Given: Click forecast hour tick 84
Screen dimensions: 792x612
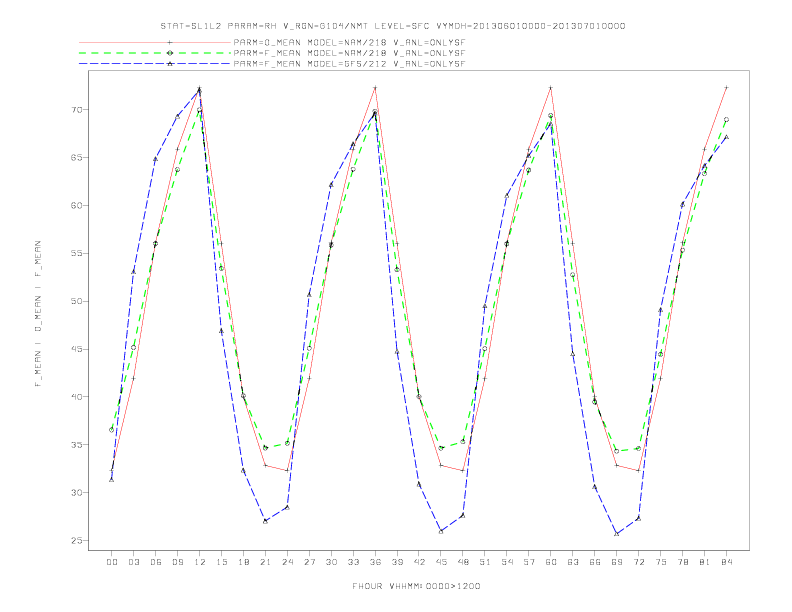Looking at the screenshot, I should [727, 562].
